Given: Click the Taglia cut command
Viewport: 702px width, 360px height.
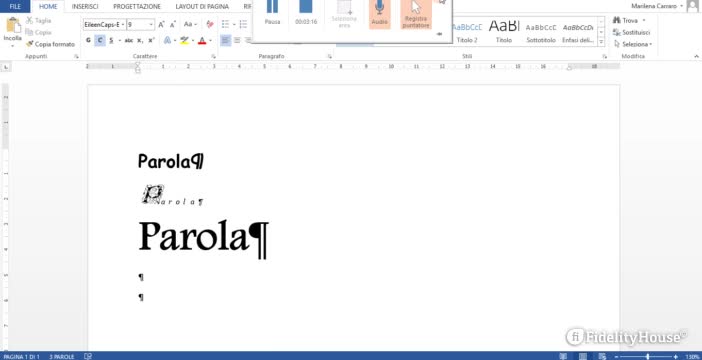Looking at the screenshot, I should [x=39, y=21].
